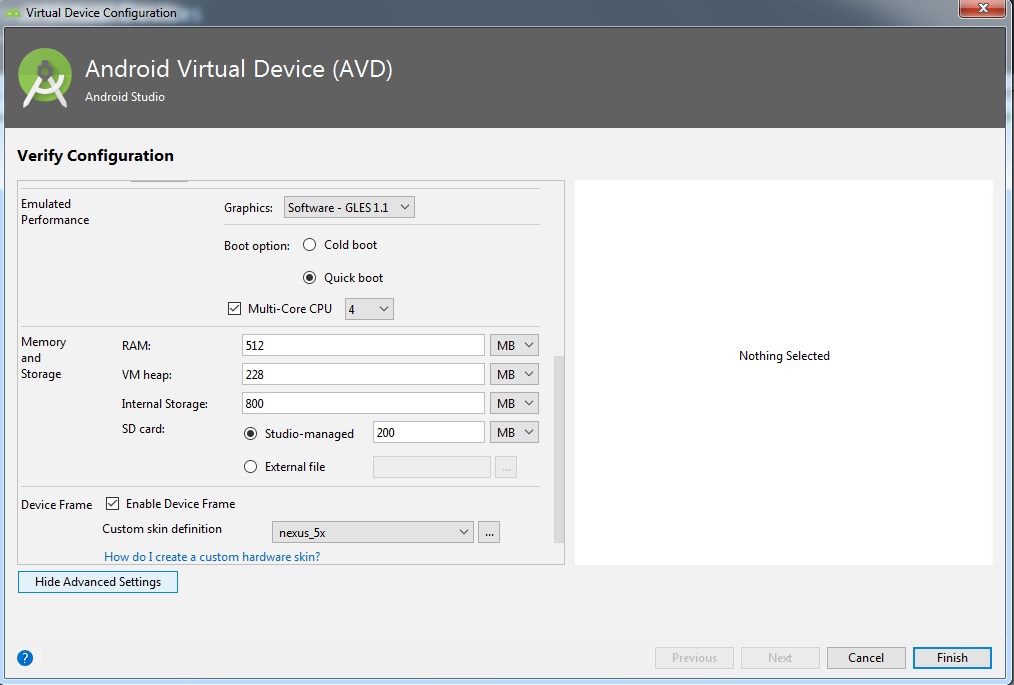The width and height of the screenshot is (1014, 685).
Task: Toggle the Multi-Core CPU checkbox
Action: [x=235, y=309]
